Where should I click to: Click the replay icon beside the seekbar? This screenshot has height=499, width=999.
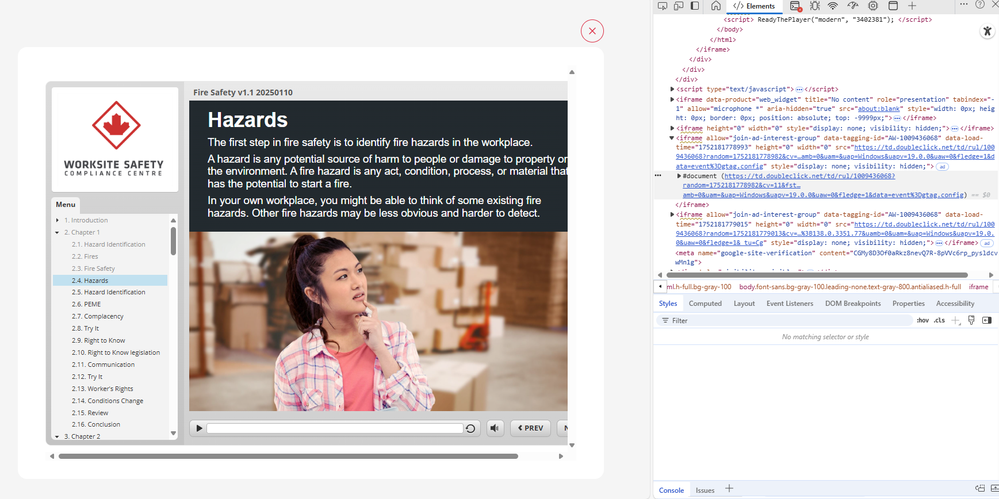pyautogui.click(x=470, y=428)
